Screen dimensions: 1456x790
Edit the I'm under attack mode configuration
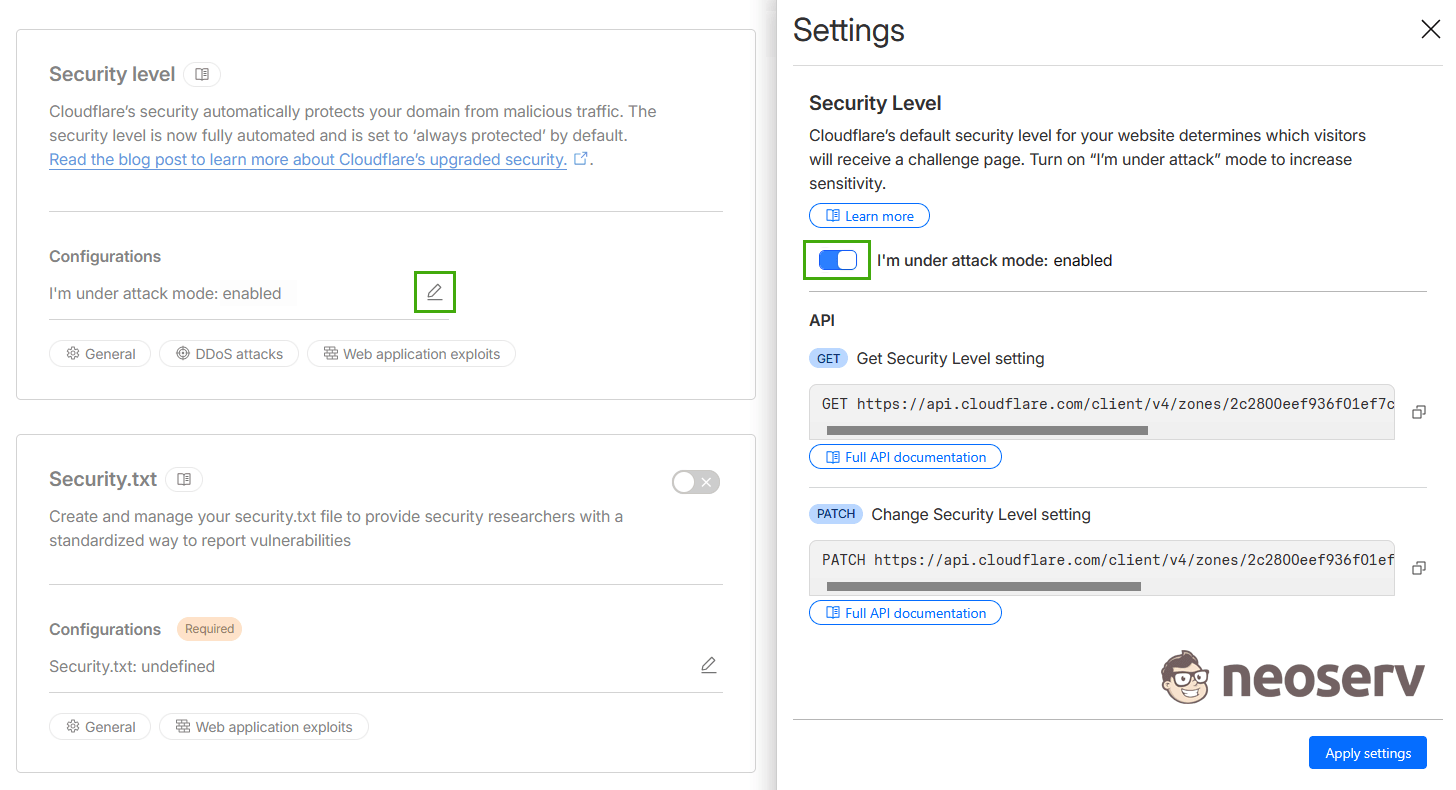(x=435, y=292)
